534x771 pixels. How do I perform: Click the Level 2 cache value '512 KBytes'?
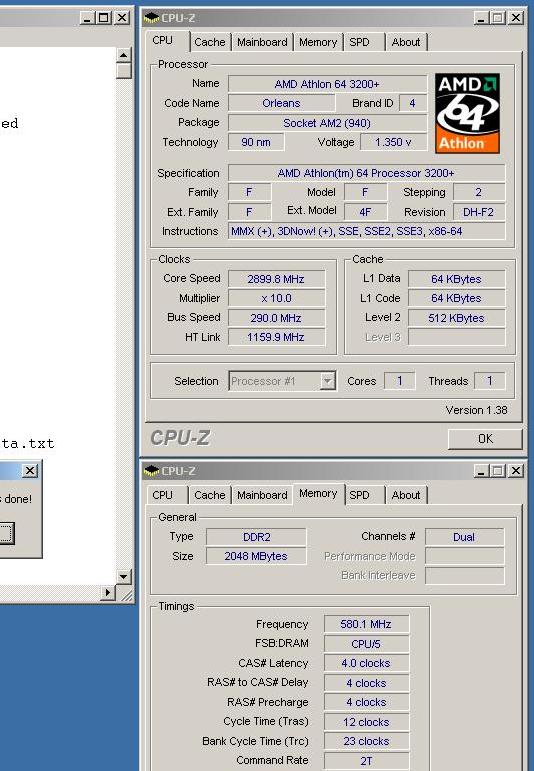[456, 318]
